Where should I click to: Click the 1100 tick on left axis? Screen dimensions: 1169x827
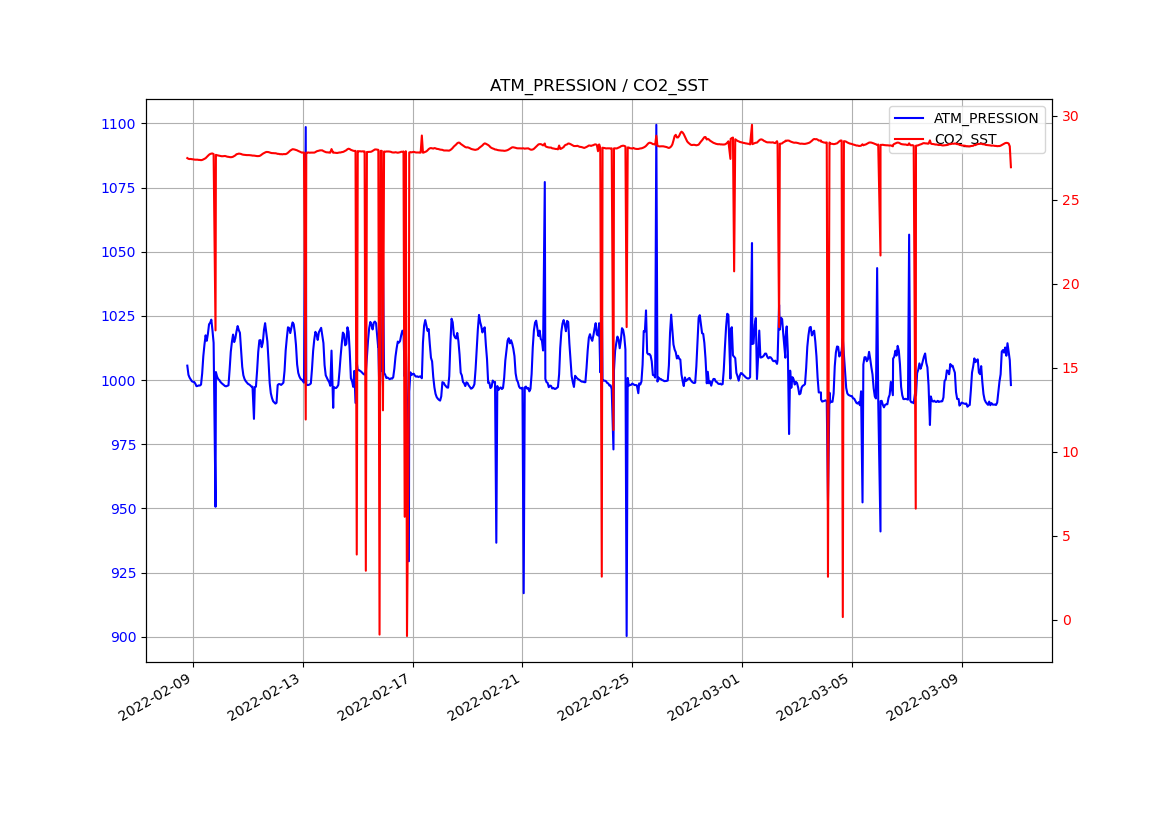click(x=119, y=124)
